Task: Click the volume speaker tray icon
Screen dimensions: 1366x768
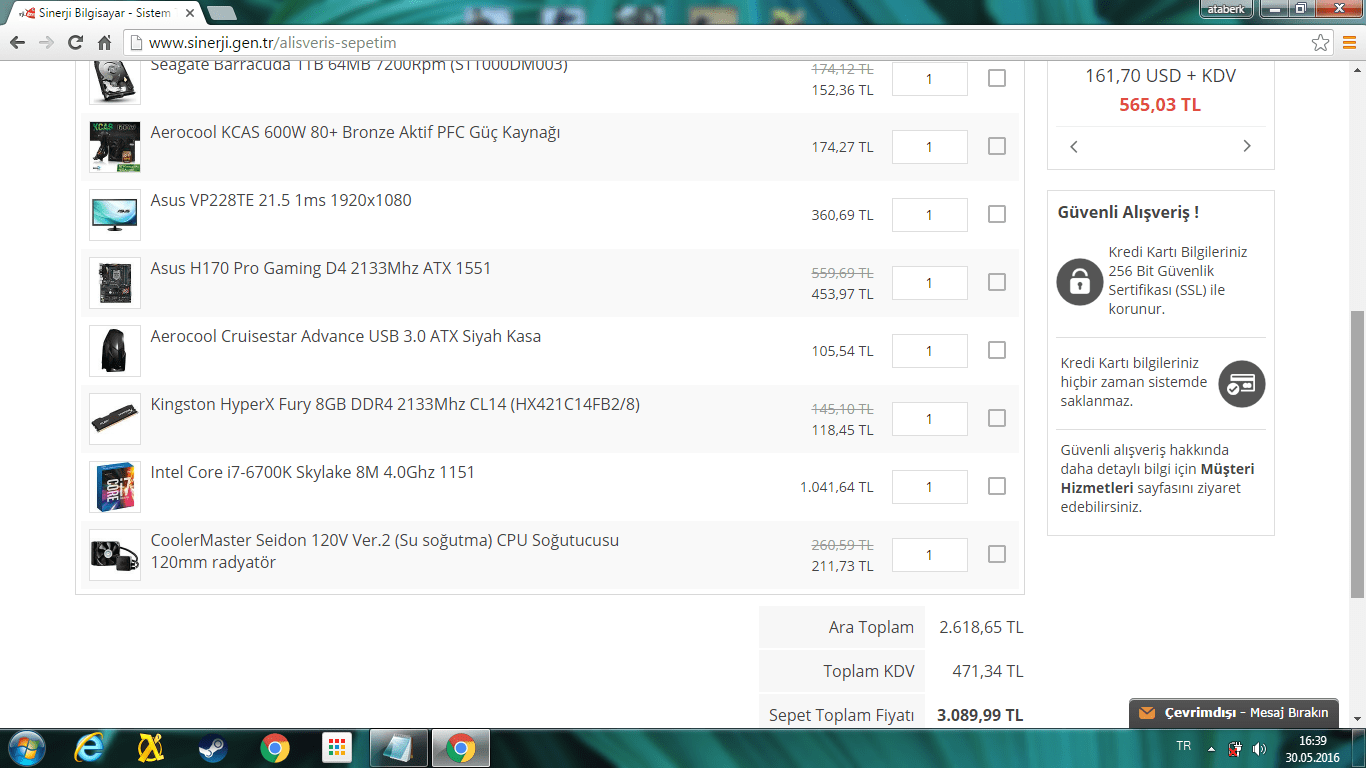Action: click(x=1258, y=748)
